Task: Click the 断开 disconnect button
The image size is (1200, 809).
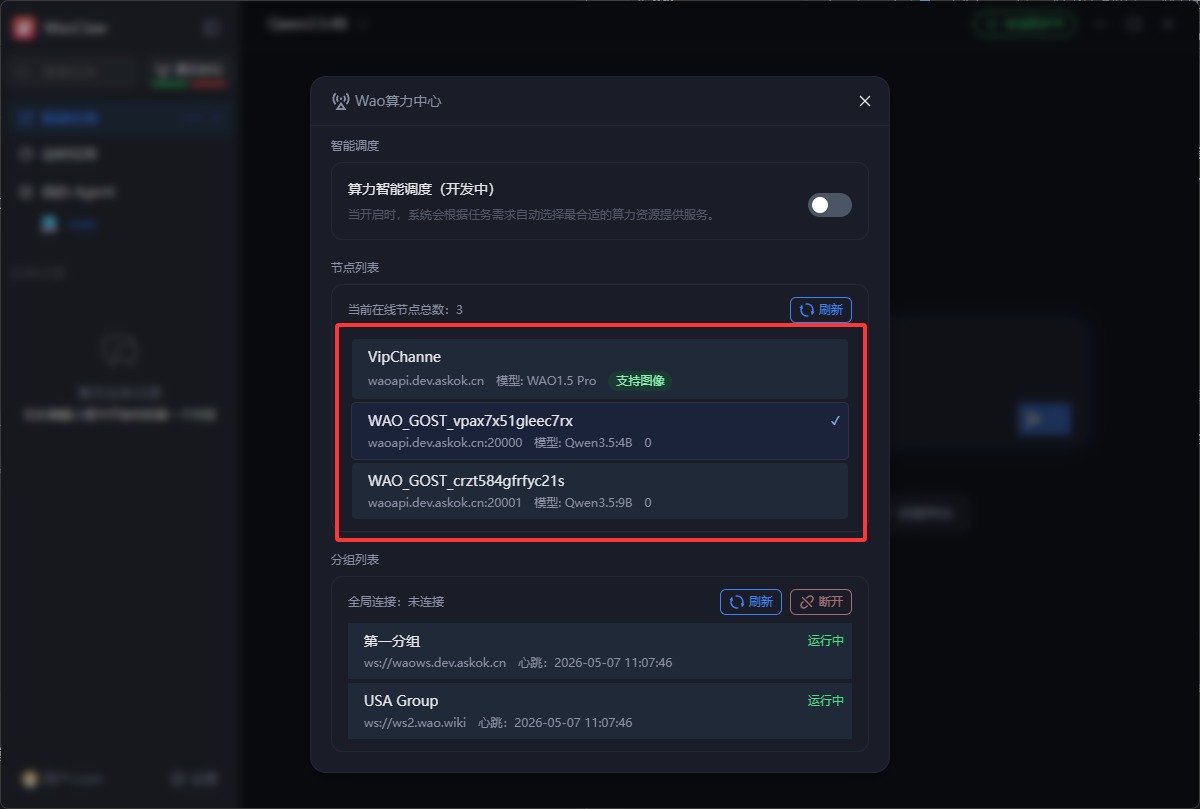Action: pyautogui.click(x=821, y=602)
